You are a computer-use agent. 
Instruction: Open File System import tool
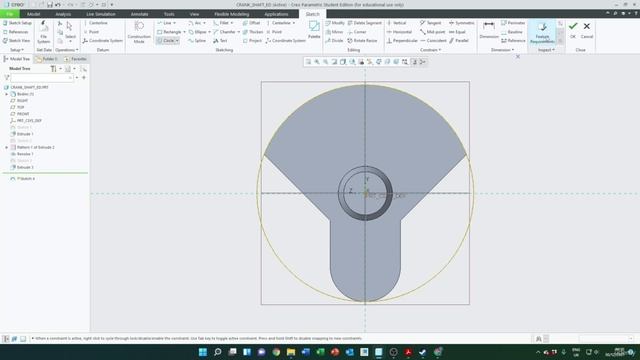pos(43,33)
